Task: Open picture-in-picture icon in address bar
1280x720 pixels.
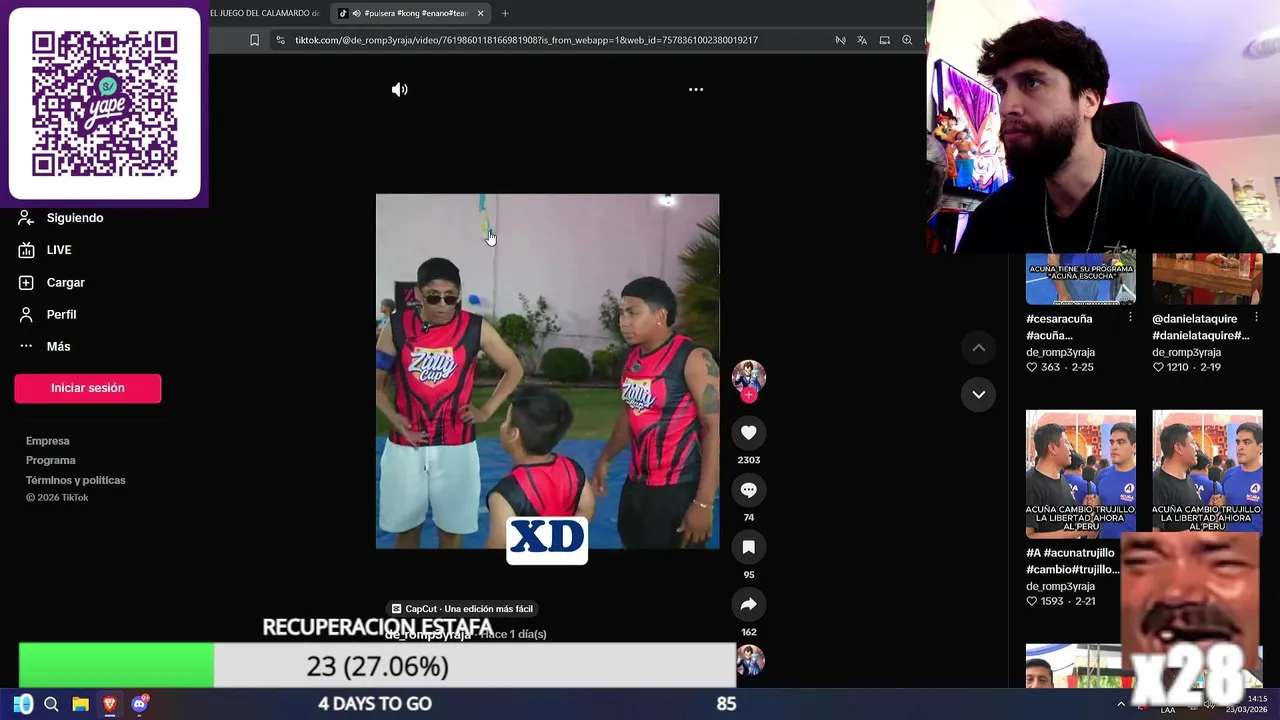Action: pos(885,40)
